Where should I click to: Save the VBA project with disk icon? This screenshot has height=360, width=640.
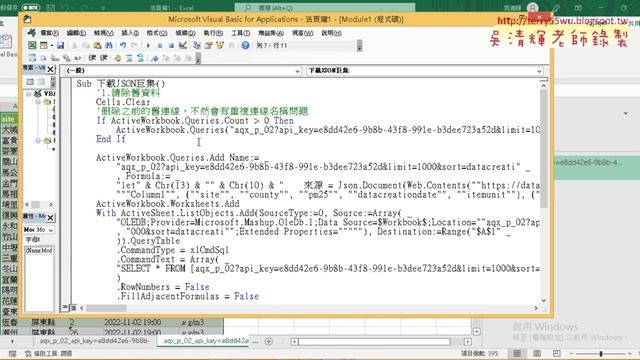(60, 45)
